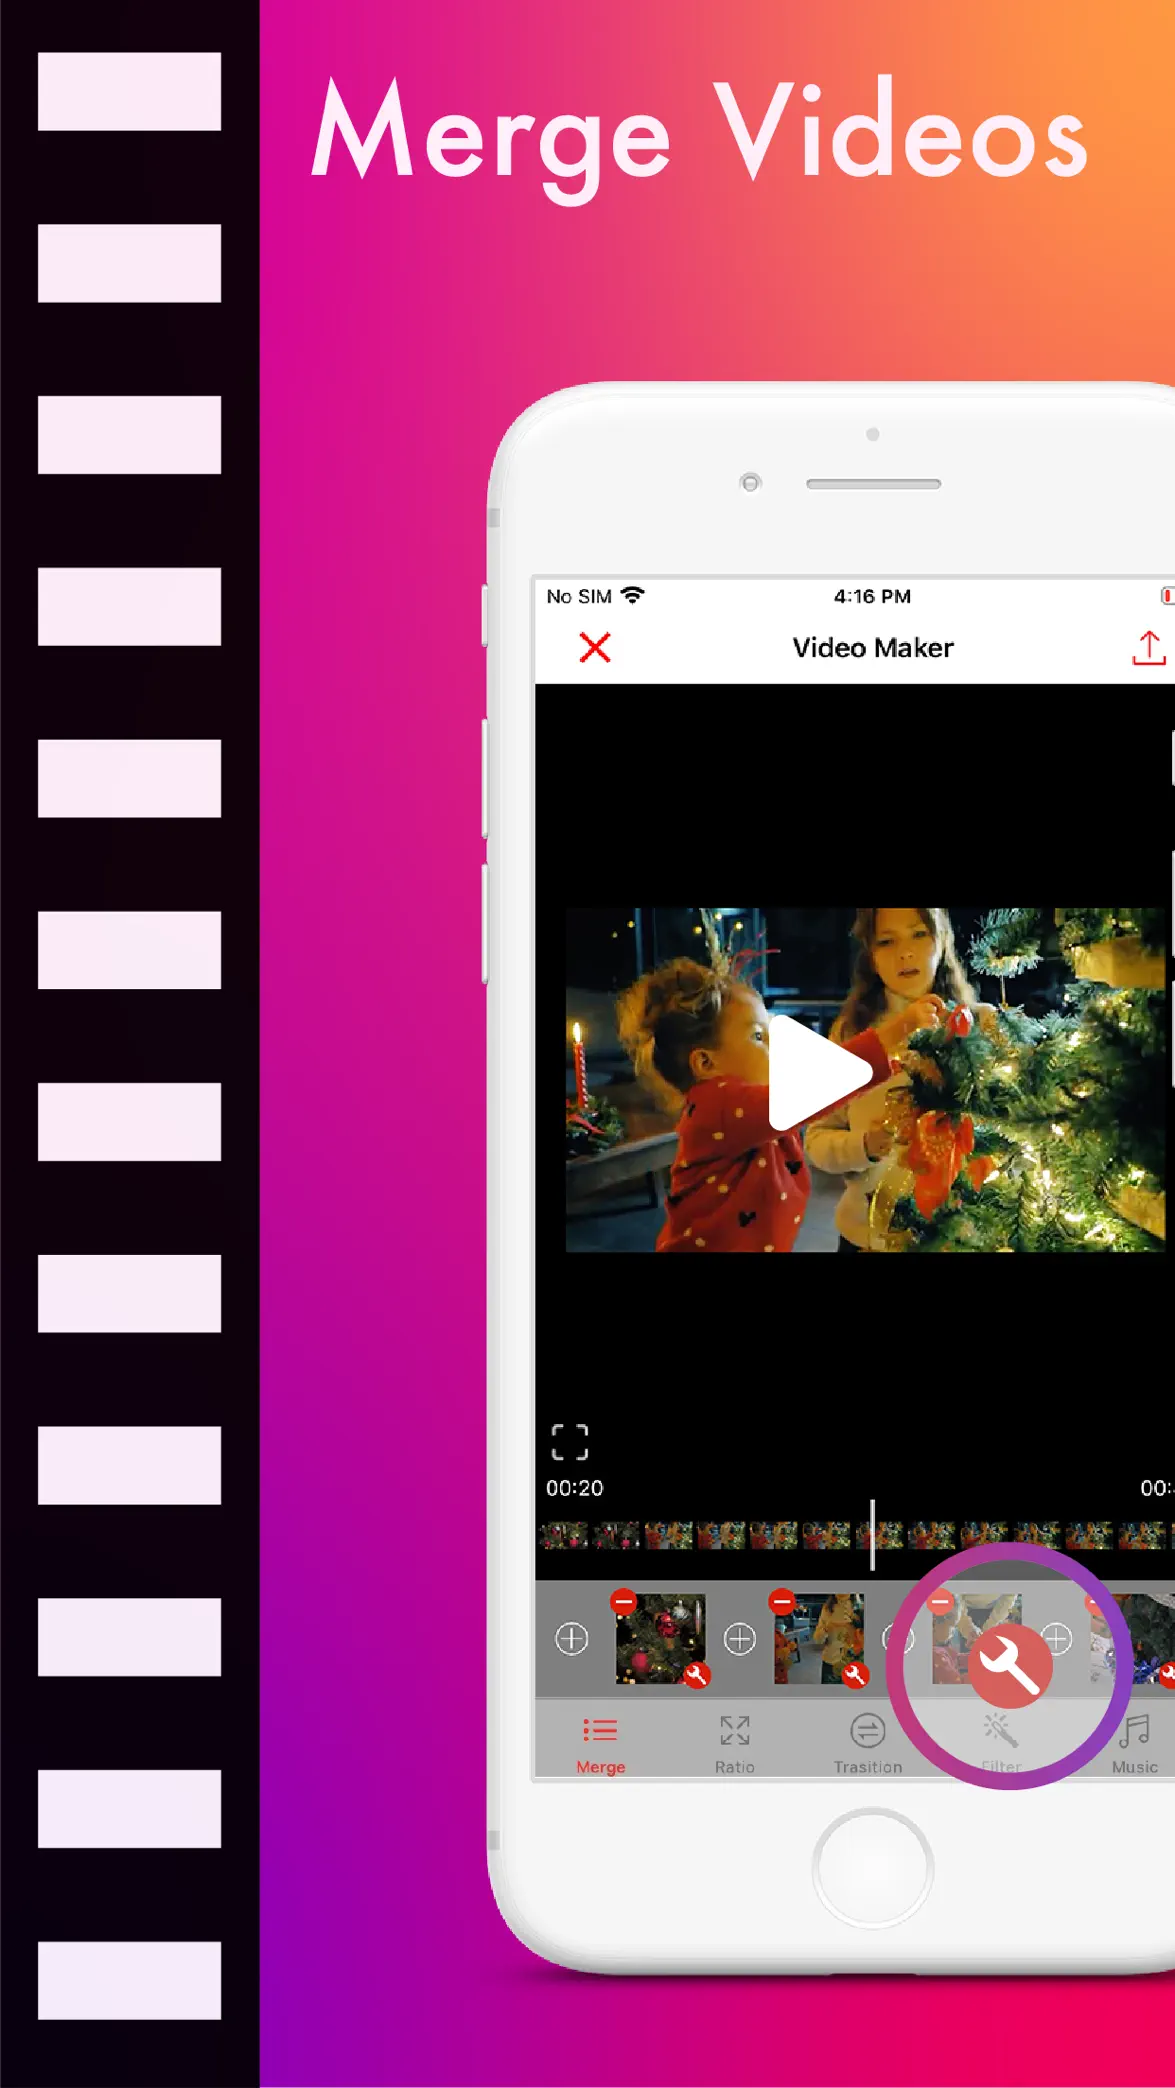Toggle fullscreen preview icon

[570, 1442]
